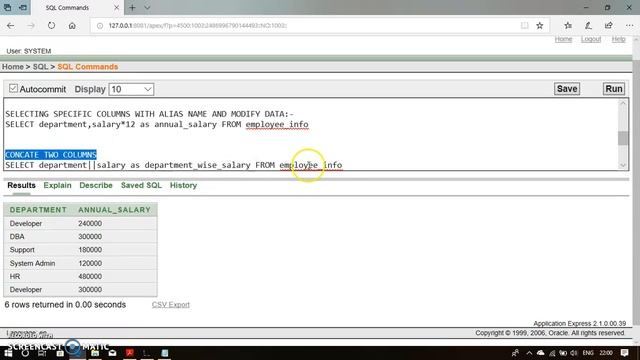Set these tabs aside icon
Viewport: 640px width, 360px height.
point(23,7)
